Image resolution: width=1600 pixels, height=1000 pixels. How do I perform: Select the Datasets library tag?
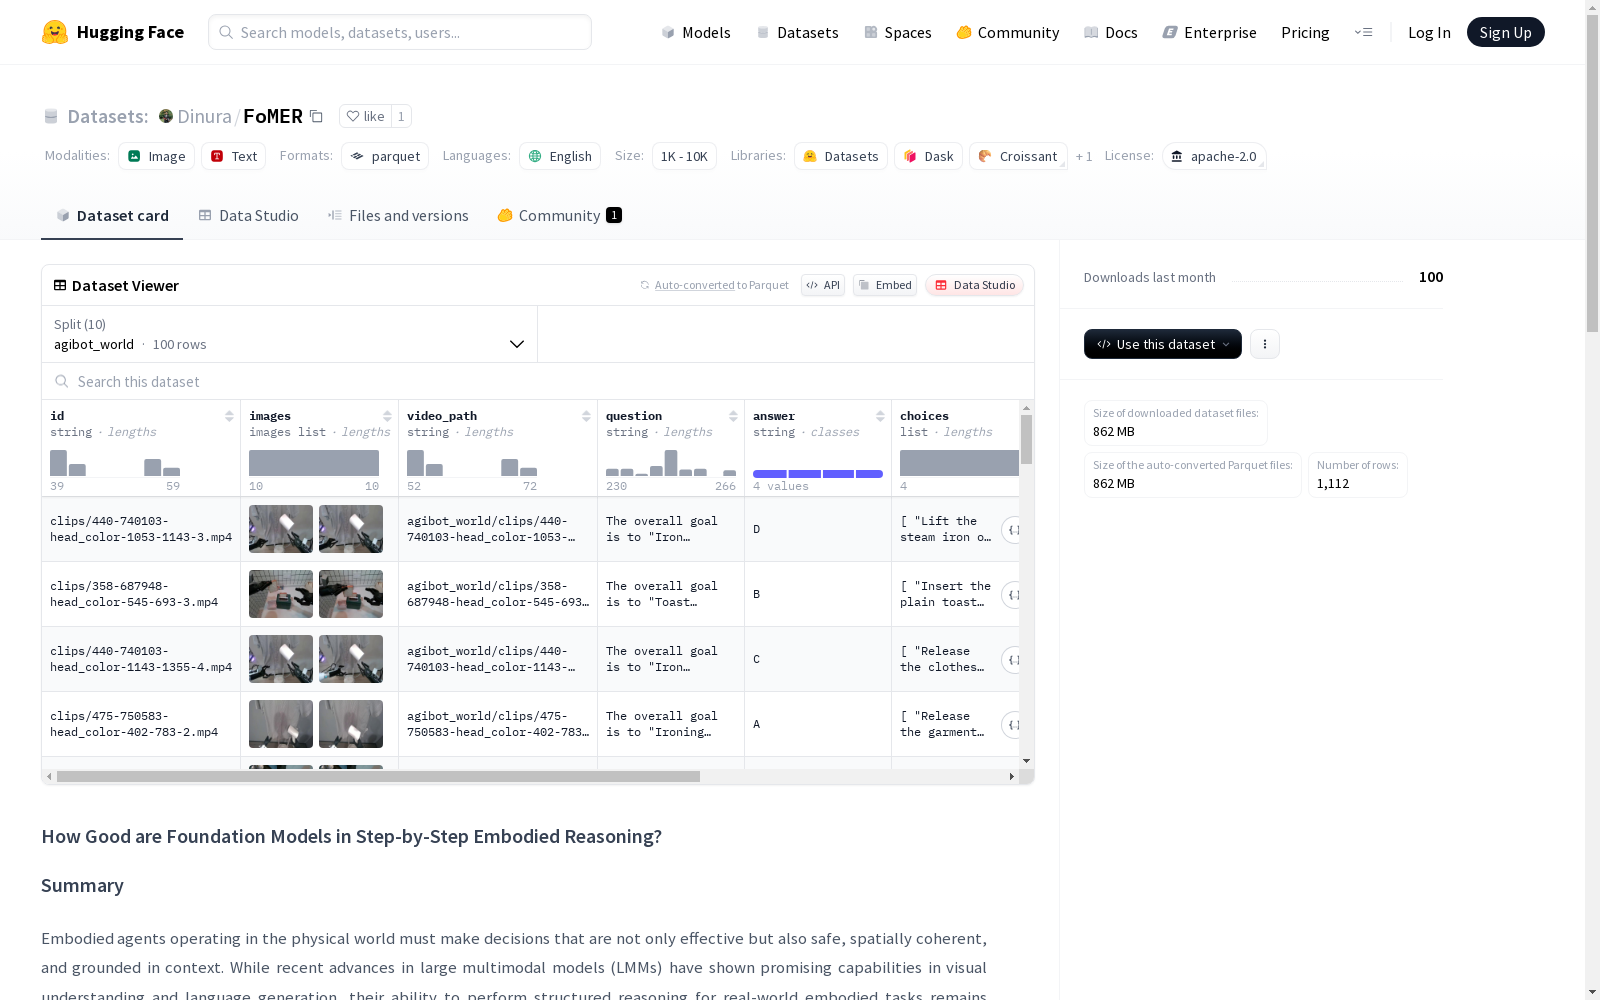tap(841, 156)
